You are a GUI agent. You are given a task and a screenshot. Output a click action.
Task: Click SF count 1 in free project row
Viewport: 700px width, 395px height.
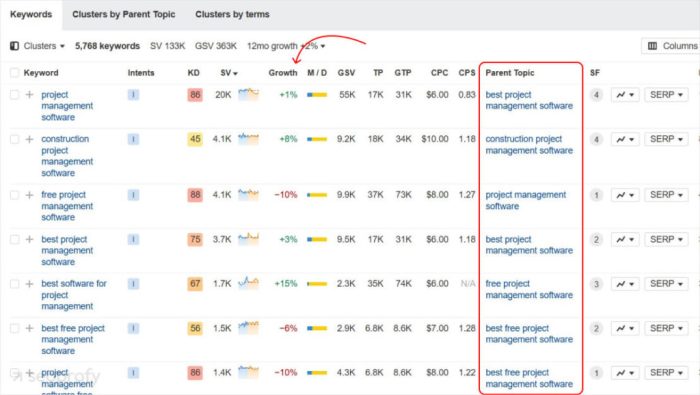pyautogui.click(x=596, y=195)
